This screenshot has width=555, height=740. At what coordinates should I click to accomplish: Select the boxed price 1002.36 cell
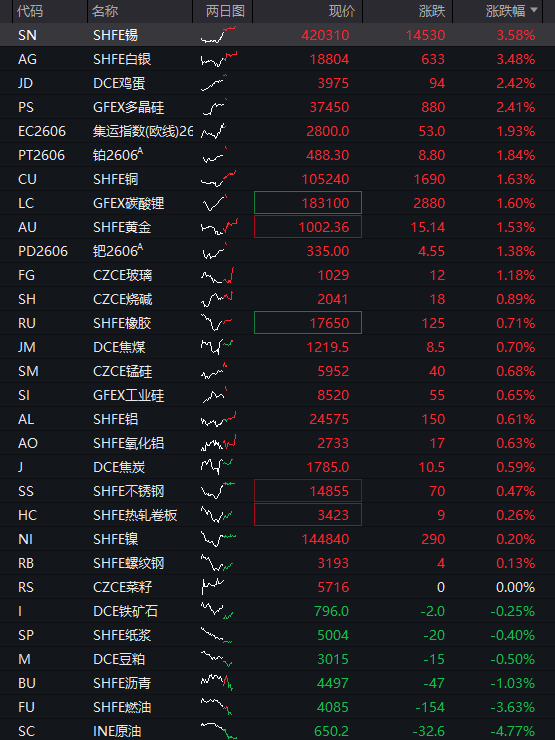pos(308,227)
